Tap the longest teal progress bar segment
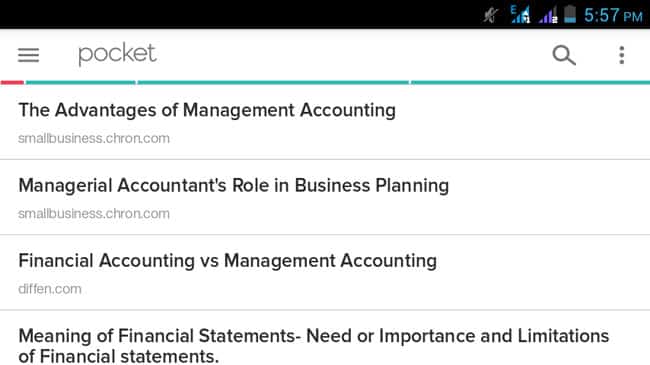Image resolution: width=650 pixels, height=365 pixels. [x=273, y=83]
